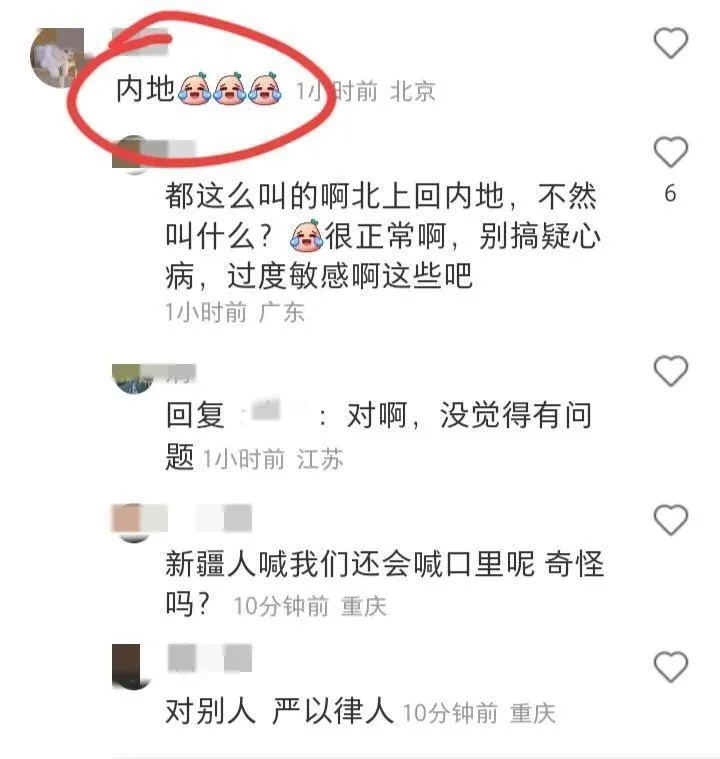Open avatar of 江苏 reply author

click(x=133, y=380)
